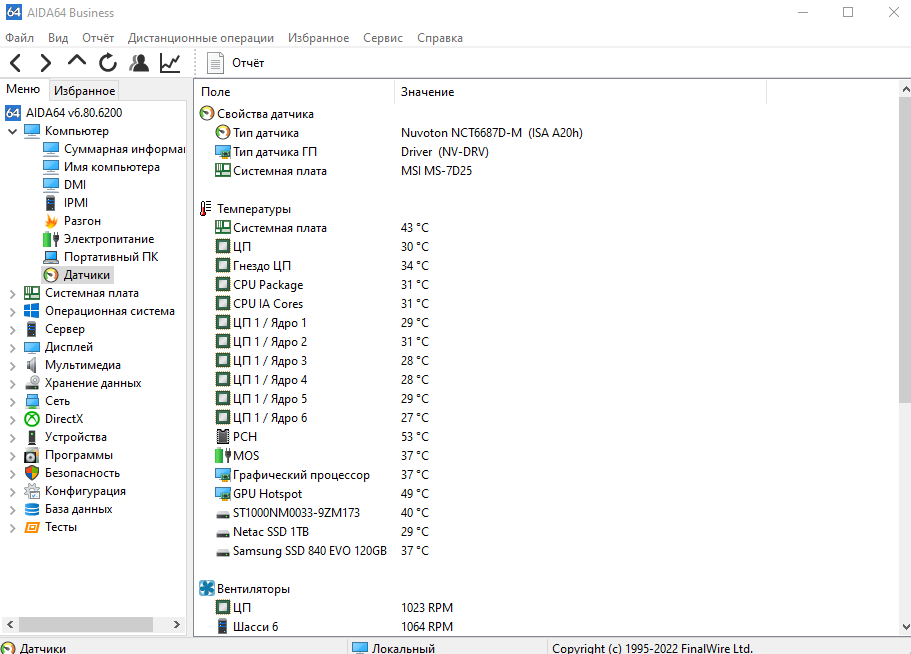Click the Программы icon in tree

(32, 455)
